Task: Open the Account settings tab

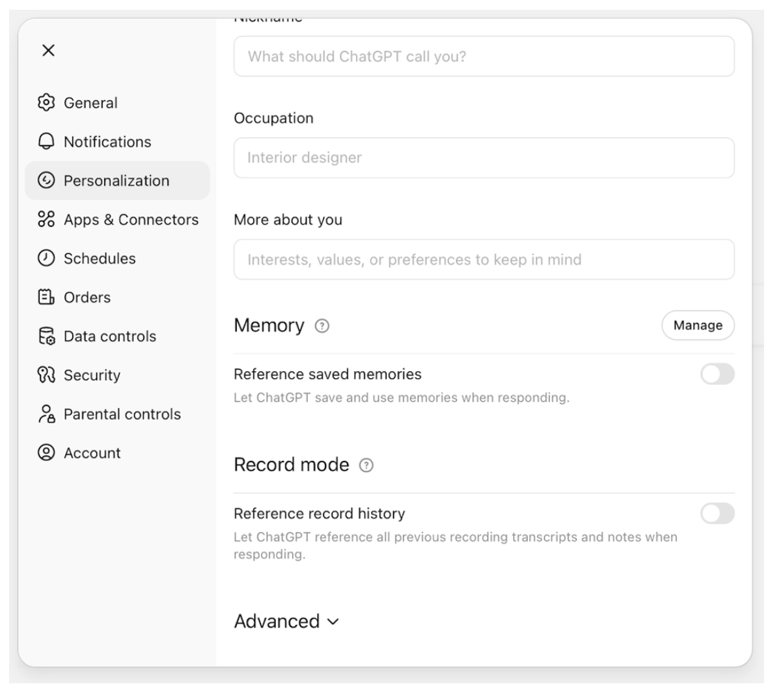Action: tap(118, 453)
